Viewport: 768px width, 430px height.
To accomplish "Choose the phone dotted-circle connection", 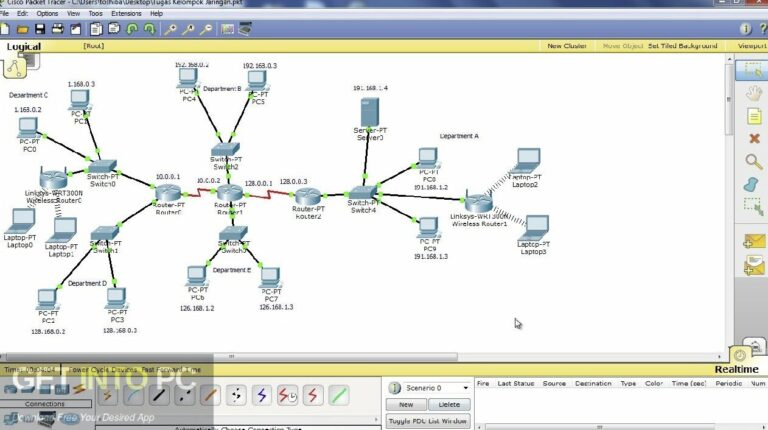I will click(236, 395).
